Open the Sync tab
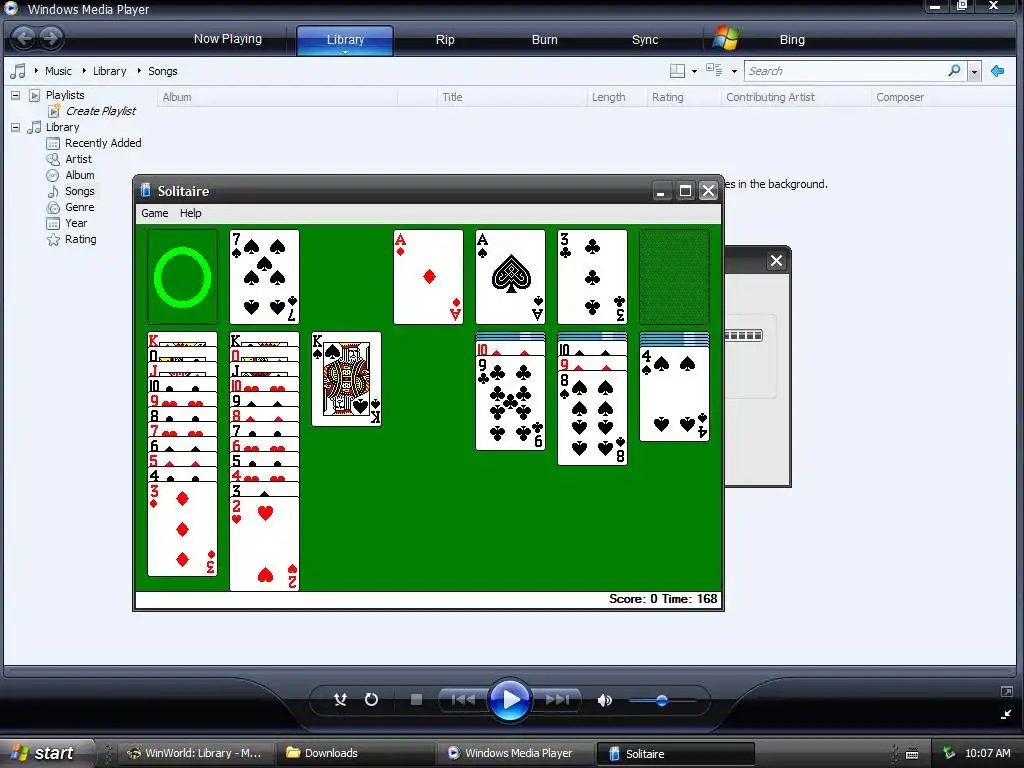 [x=645, y=40]
